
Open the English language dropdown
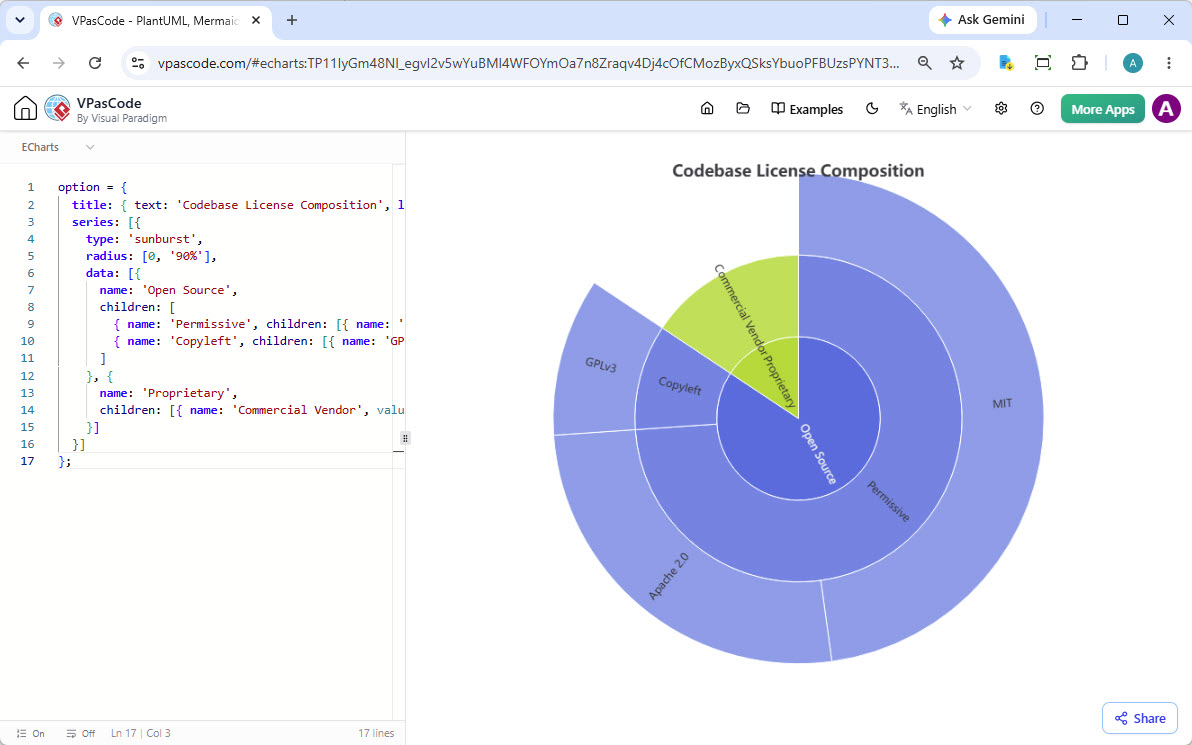[x=935, y=109]
